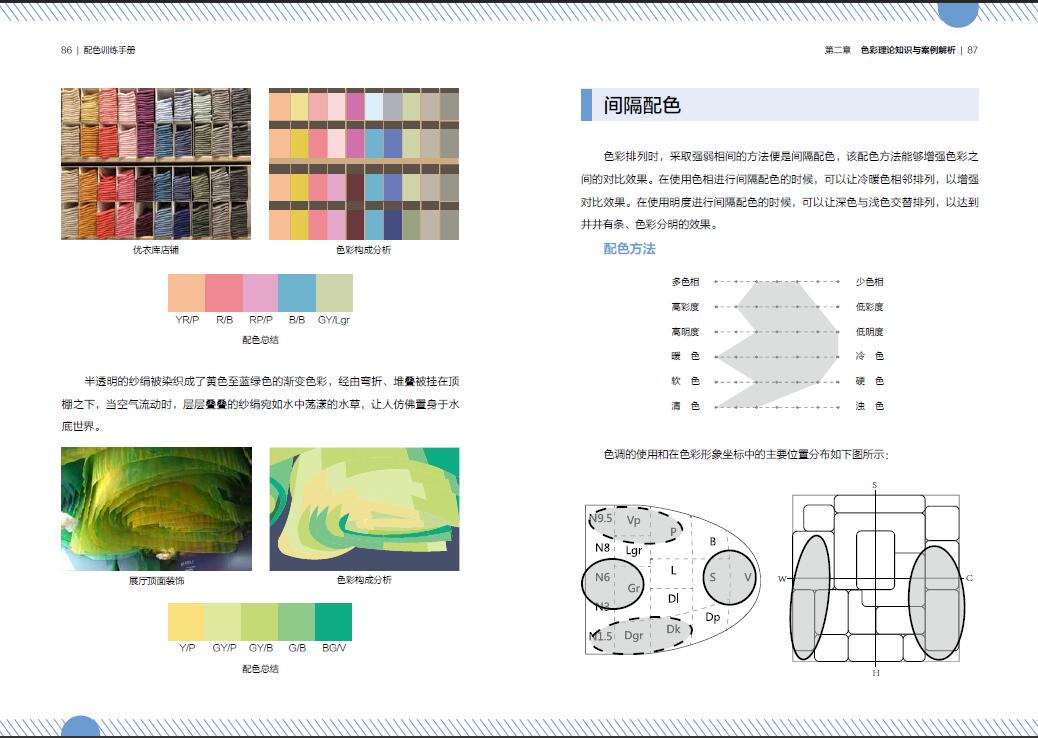Click the YR/P orange color swatch

(x=186, y=293)
